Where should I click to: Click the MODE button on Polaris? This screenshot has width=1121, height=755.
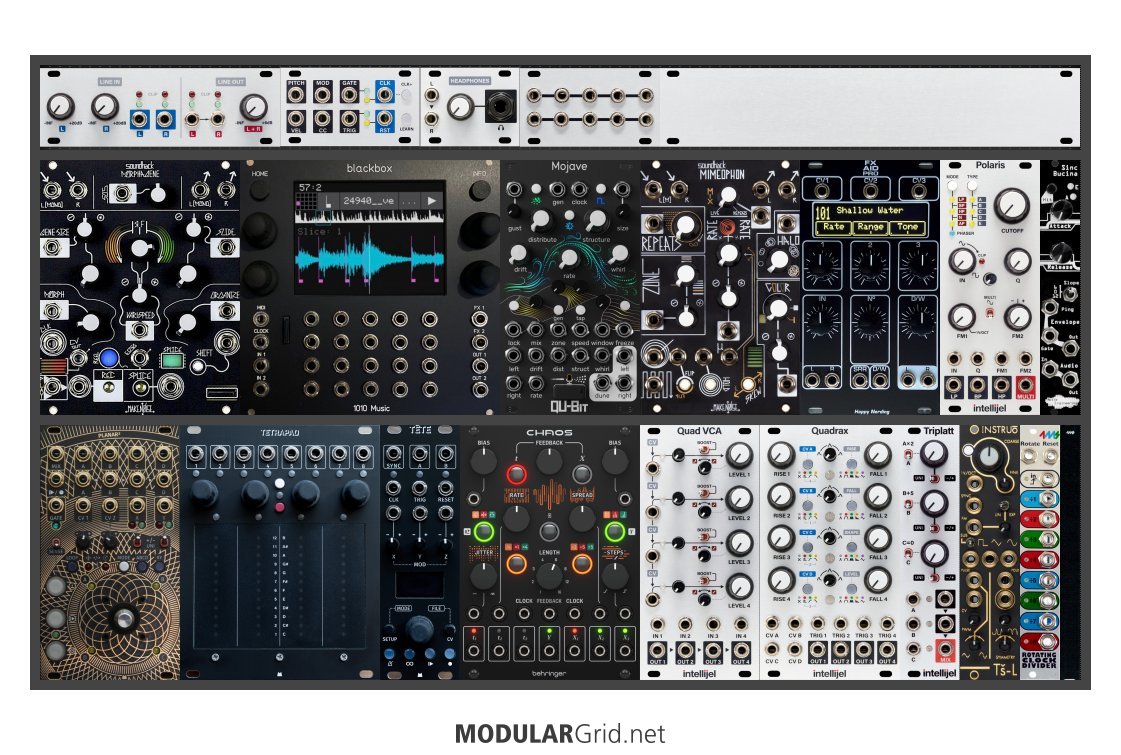point(953,186)
